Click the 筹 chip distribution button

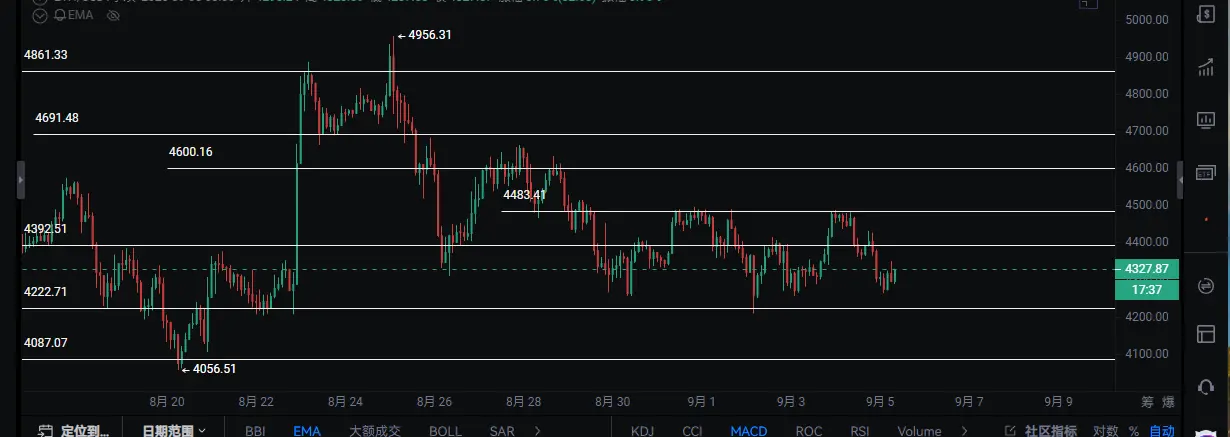1147,402
